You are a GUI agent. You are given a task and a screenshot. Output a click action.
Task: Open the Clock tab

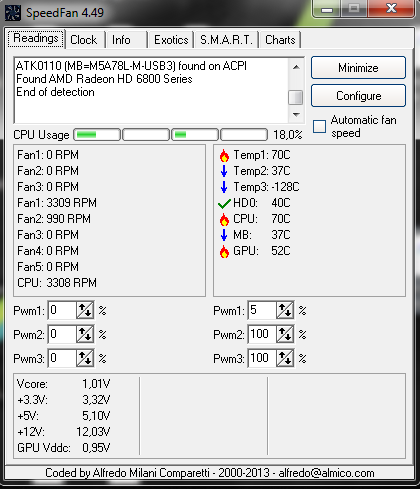tap(84, 40)
